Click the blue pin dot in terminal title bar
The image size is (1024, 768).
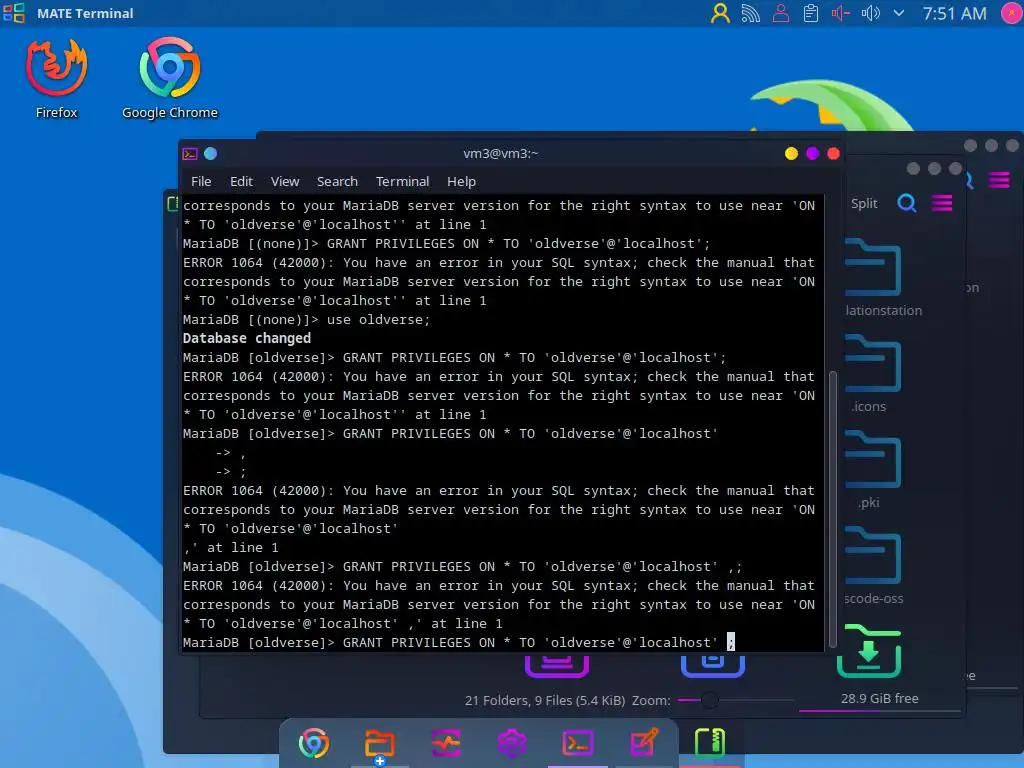click(210, 153)
